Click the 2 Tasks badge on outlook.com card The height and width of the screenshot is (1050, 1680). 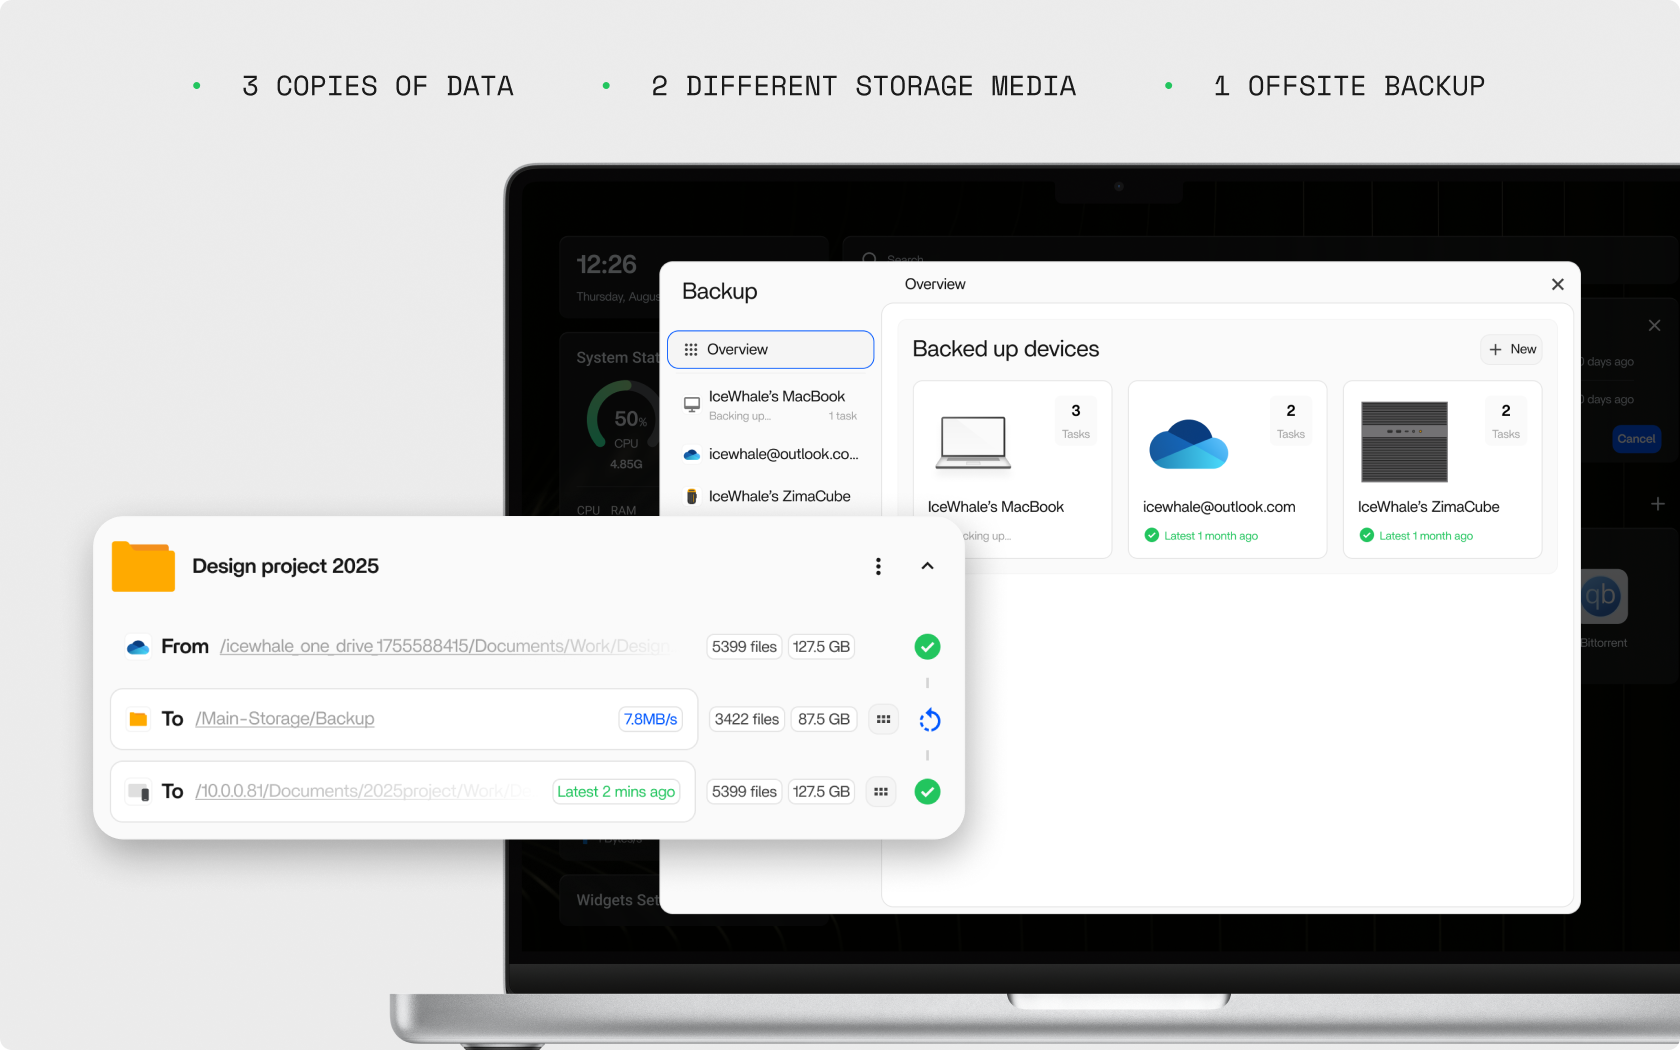(1291, 421)
